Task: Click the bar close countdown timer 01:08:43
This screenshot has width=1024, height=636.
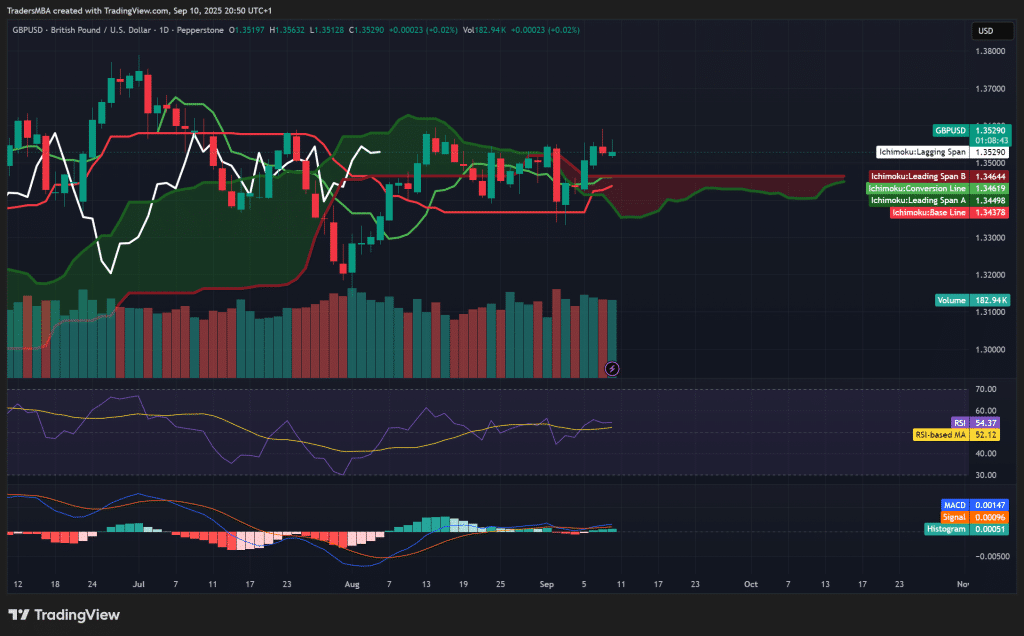Action: pyautogui.click(x=989, y=140)
